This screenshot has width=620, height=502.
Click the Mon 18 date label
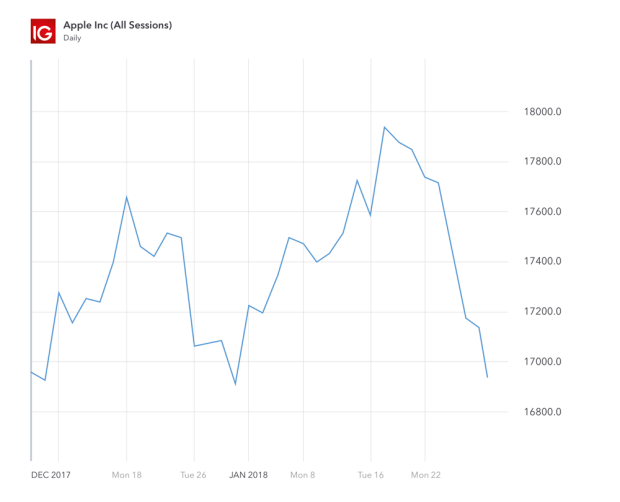point(127,475)
